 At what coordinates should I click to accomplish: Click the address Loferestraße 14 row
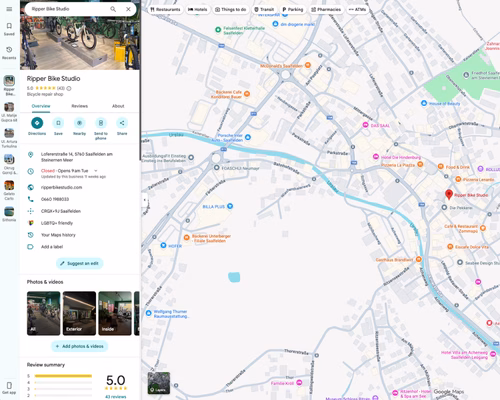click(x=80, y=157)
